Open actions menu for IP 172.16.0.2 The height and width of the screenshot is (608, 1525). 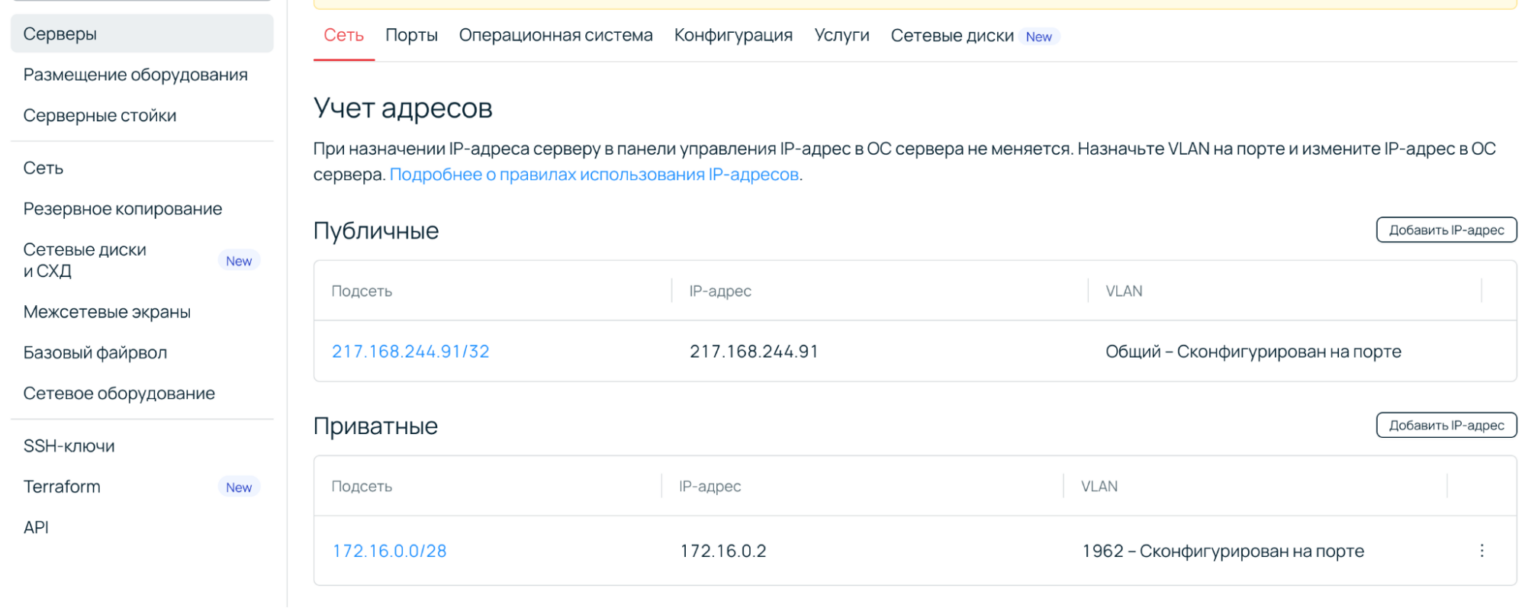[x=1481, y=550]
